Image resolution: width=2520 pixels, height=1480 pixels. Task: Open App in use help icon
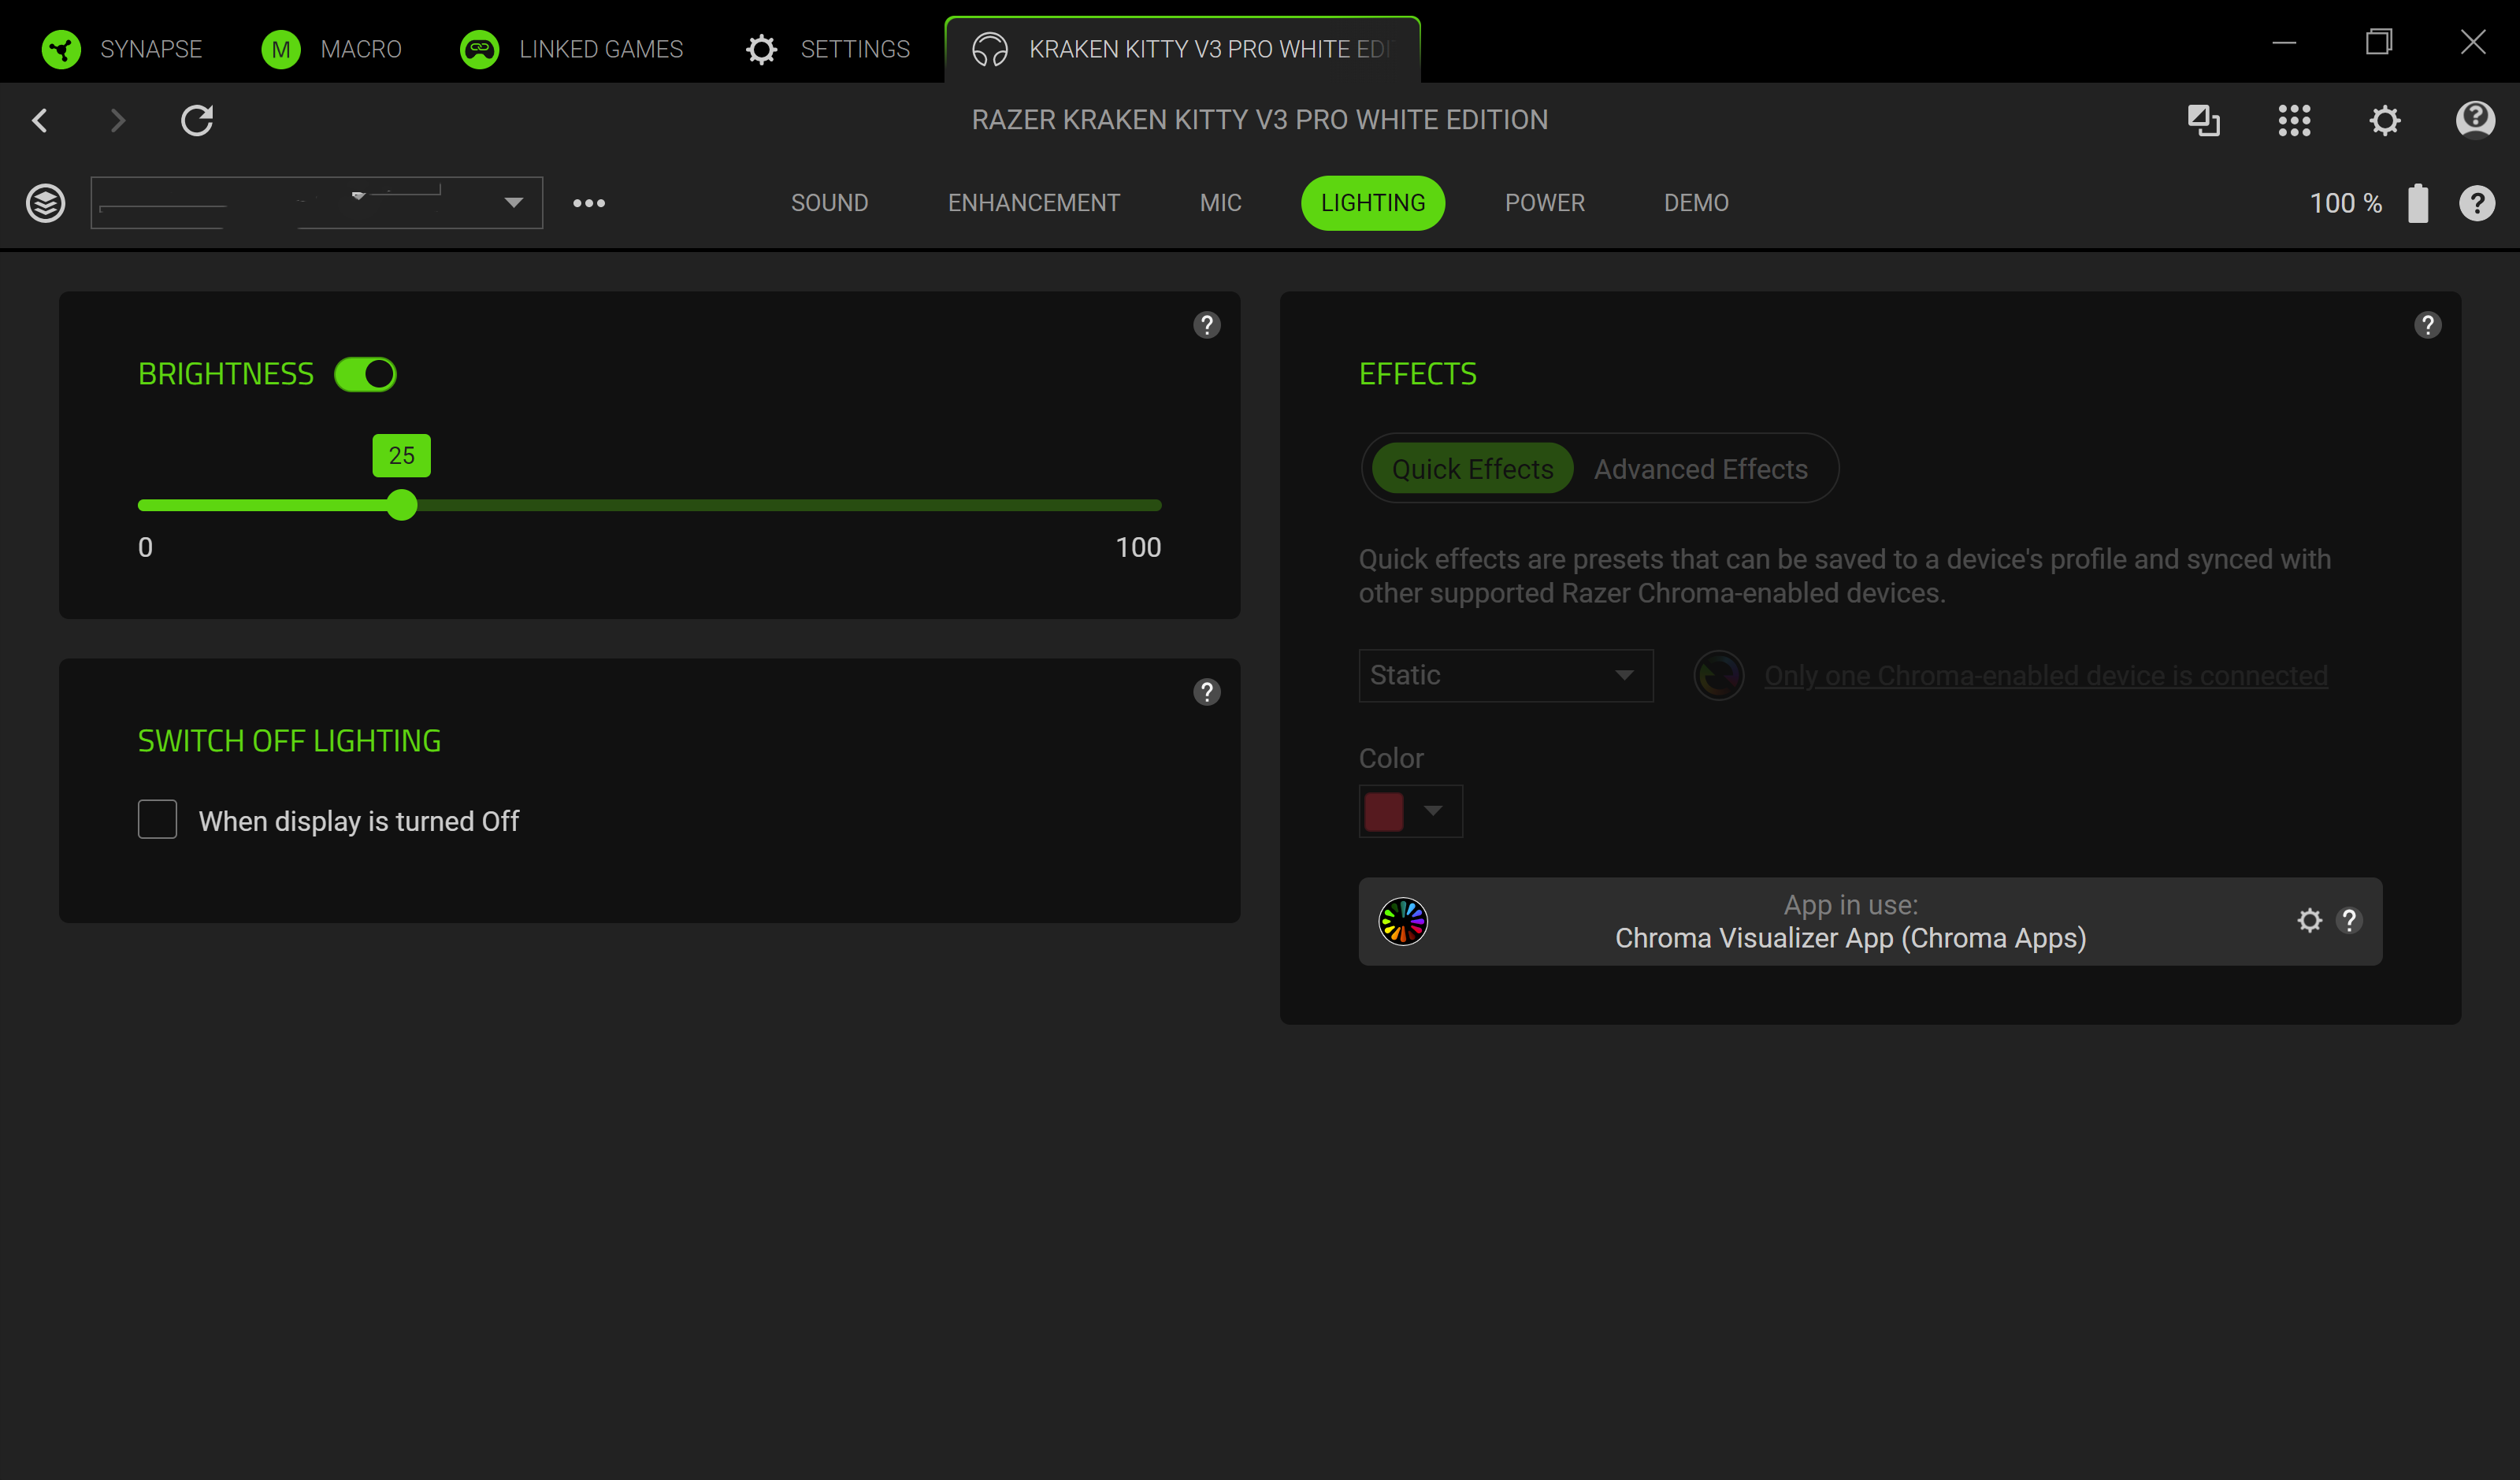[x=2349, y=920]
